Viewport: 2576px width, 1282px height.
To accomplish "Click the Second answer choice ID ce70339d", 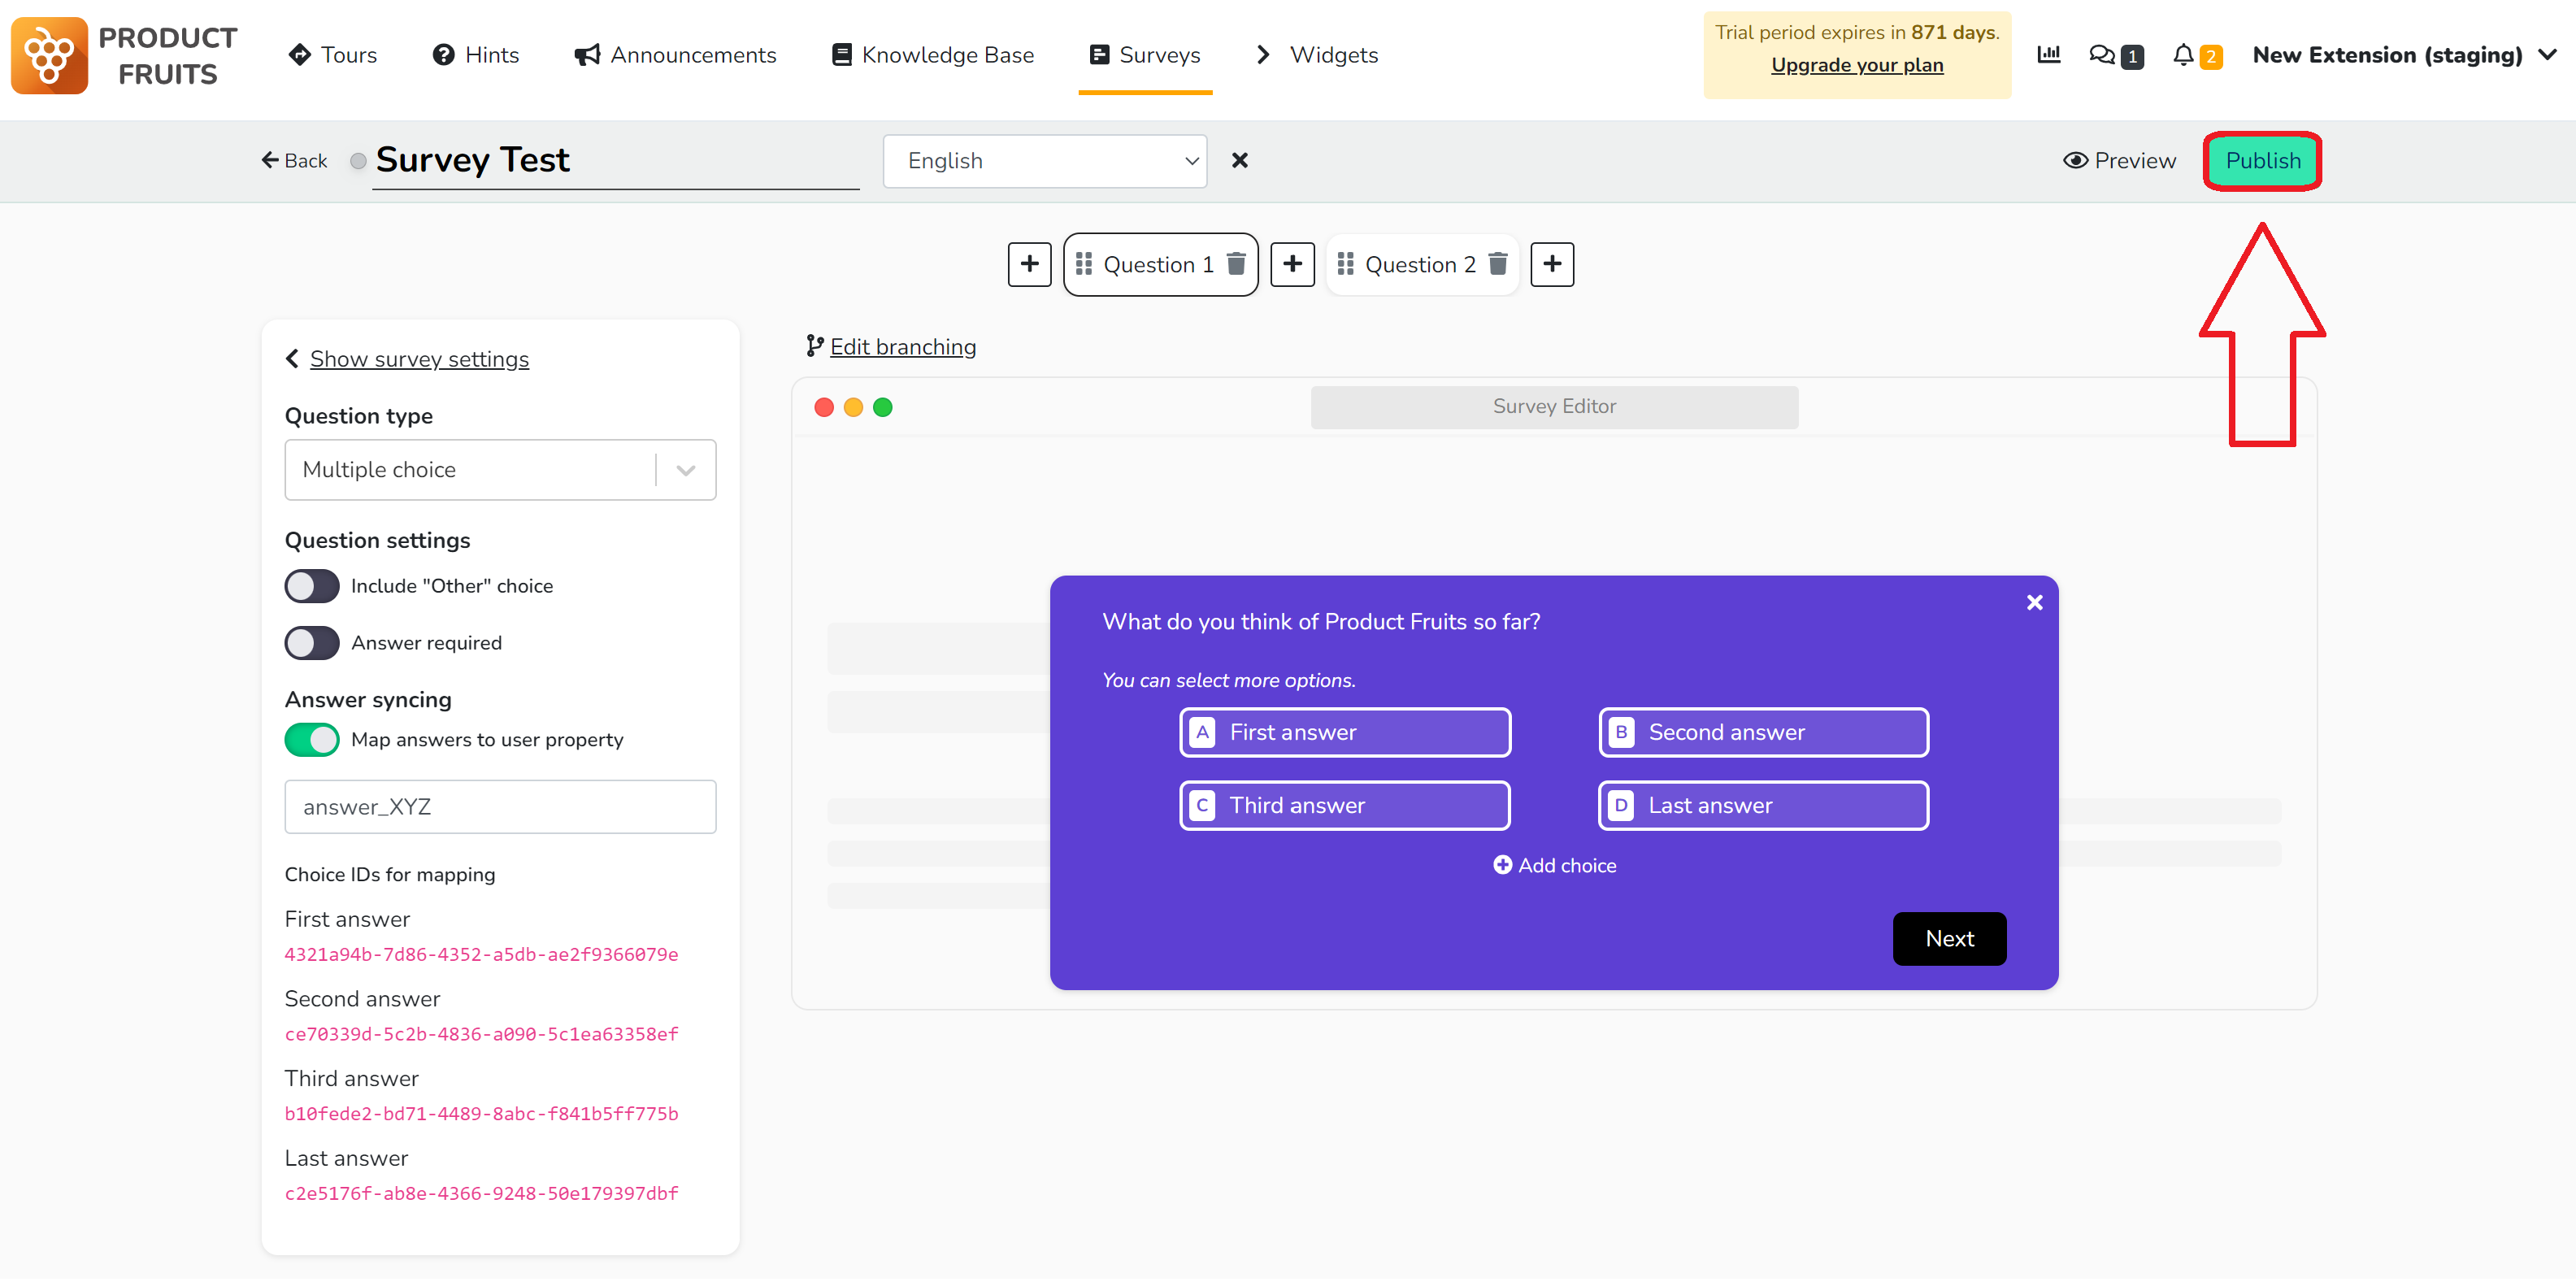I will click(481, 1035).
